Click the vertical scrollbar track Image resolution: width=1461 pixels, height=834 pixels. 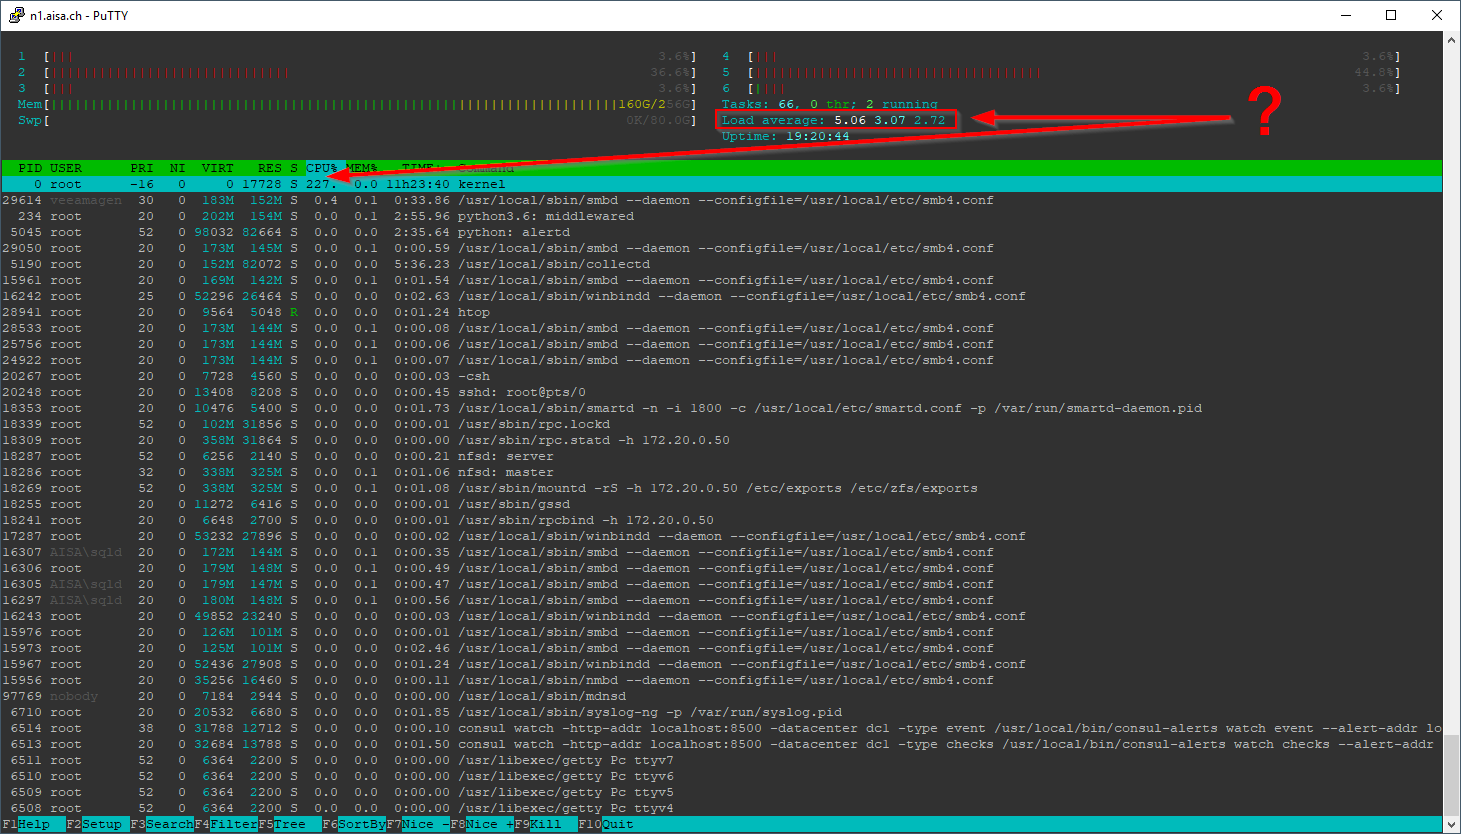1451,400
